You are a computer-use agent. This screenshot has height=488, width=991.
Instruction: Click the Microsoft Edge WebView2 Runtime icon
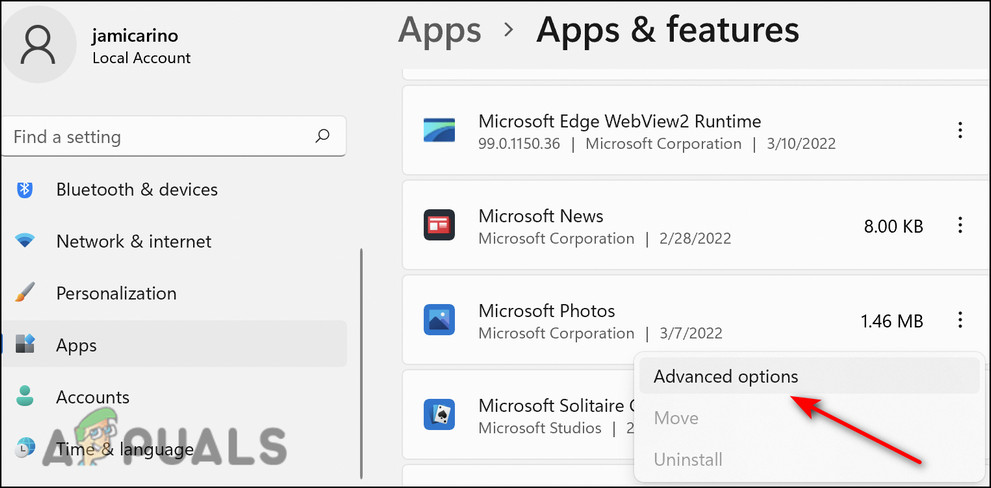(439, 131)
